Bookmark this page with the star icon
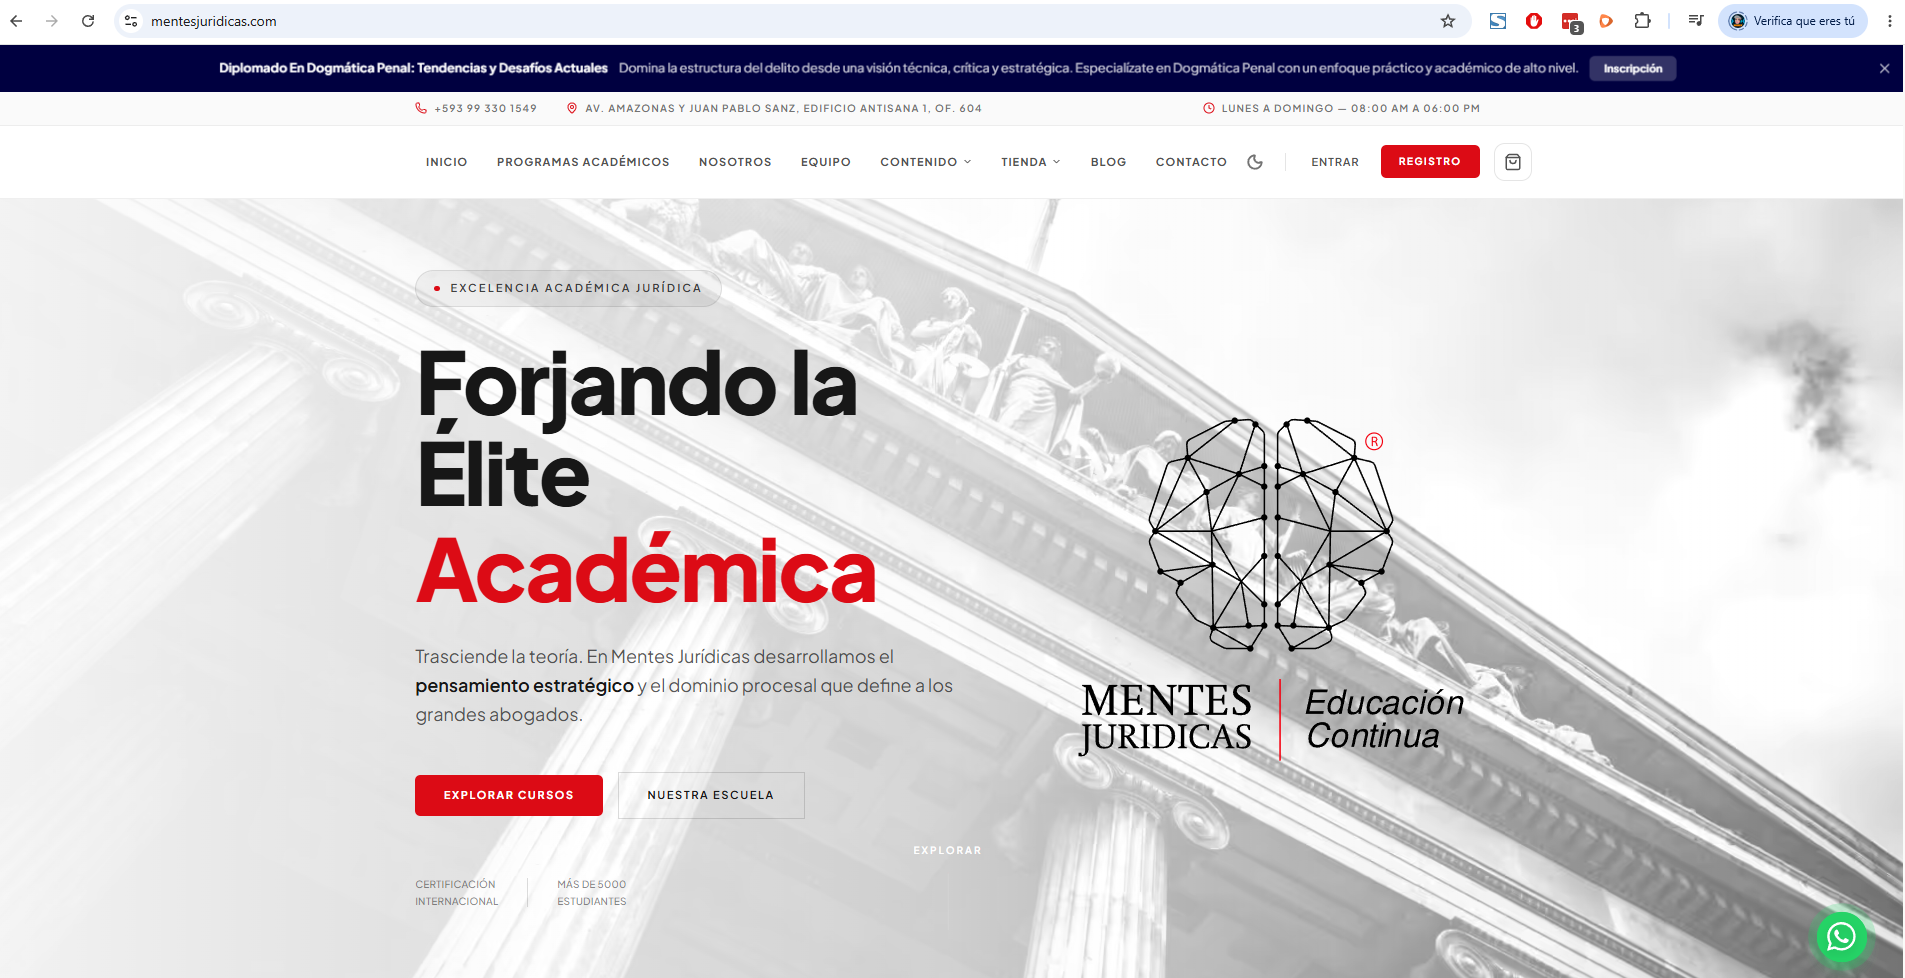This screenshot has height=978, width=1905. (x=1448, y=21)
